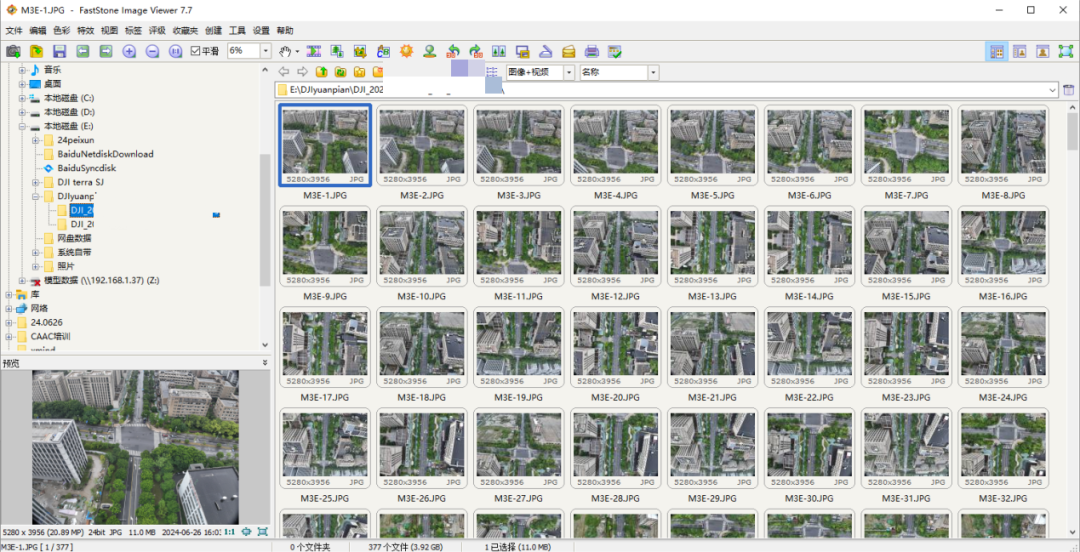This screenshot has width=1080, height=552.
Task: Click the refresh folder icon
Action: pos(340,72)
